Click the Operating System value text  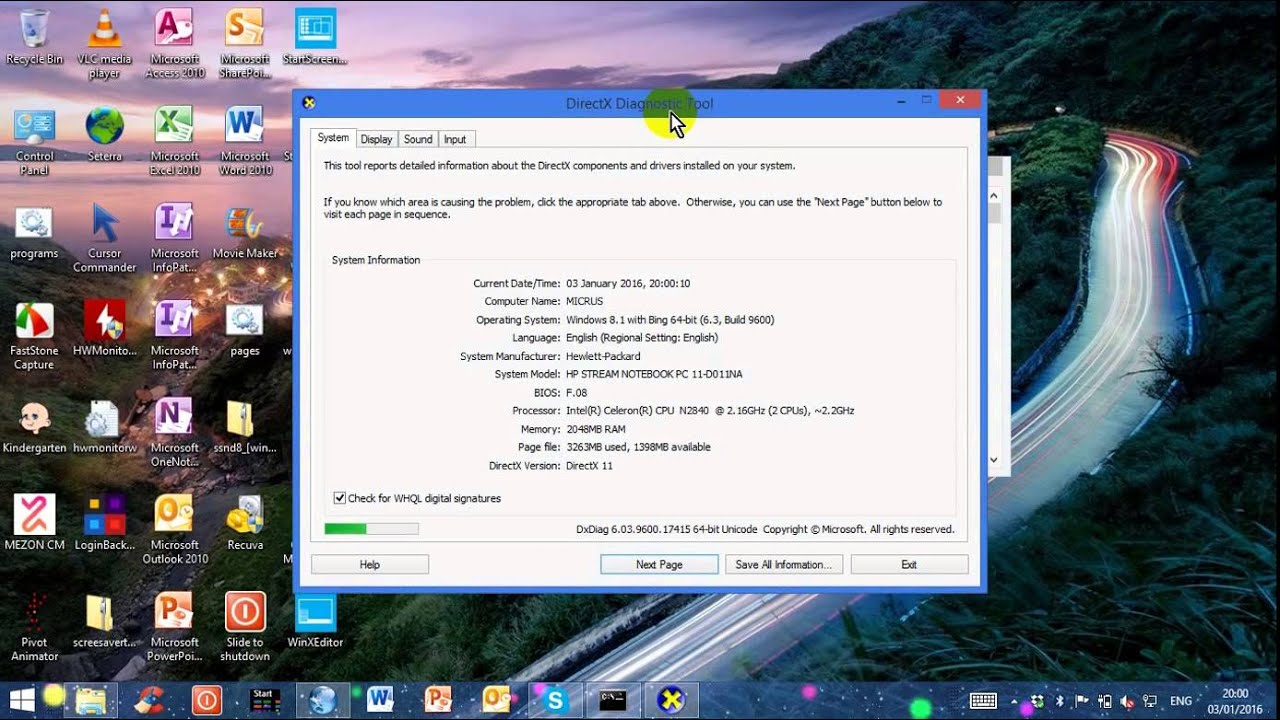pos(670,320)
